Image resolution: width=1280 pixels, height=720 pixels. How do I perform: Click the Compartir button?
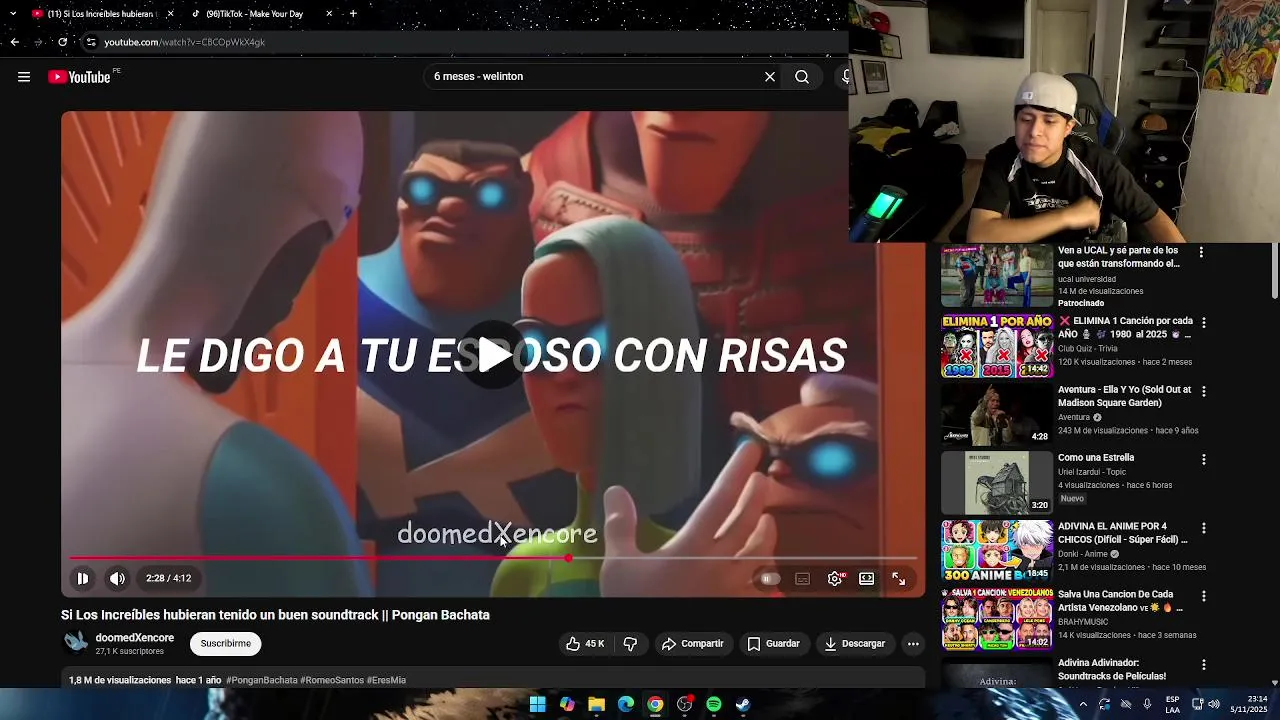tap(692, 644)
